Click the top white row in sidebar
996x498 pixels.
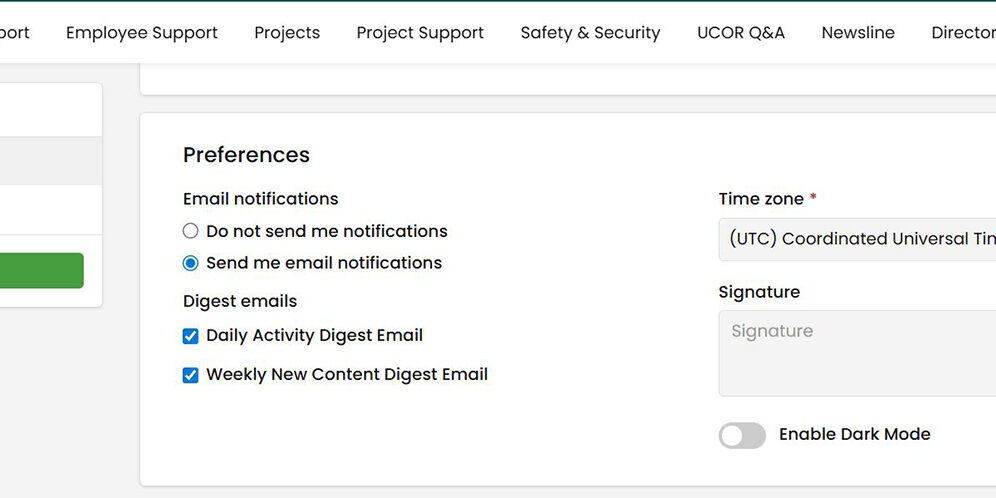pyautogui.click(x=50, y=110)
